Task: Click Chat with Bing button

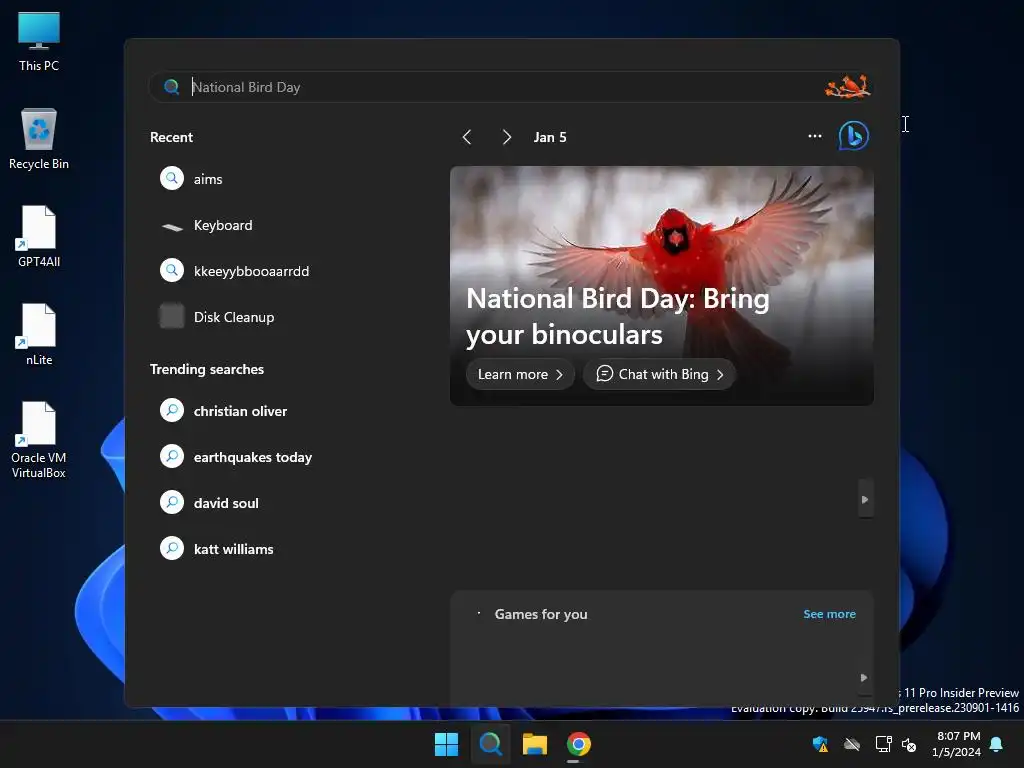Action: [x=660, y=374]
